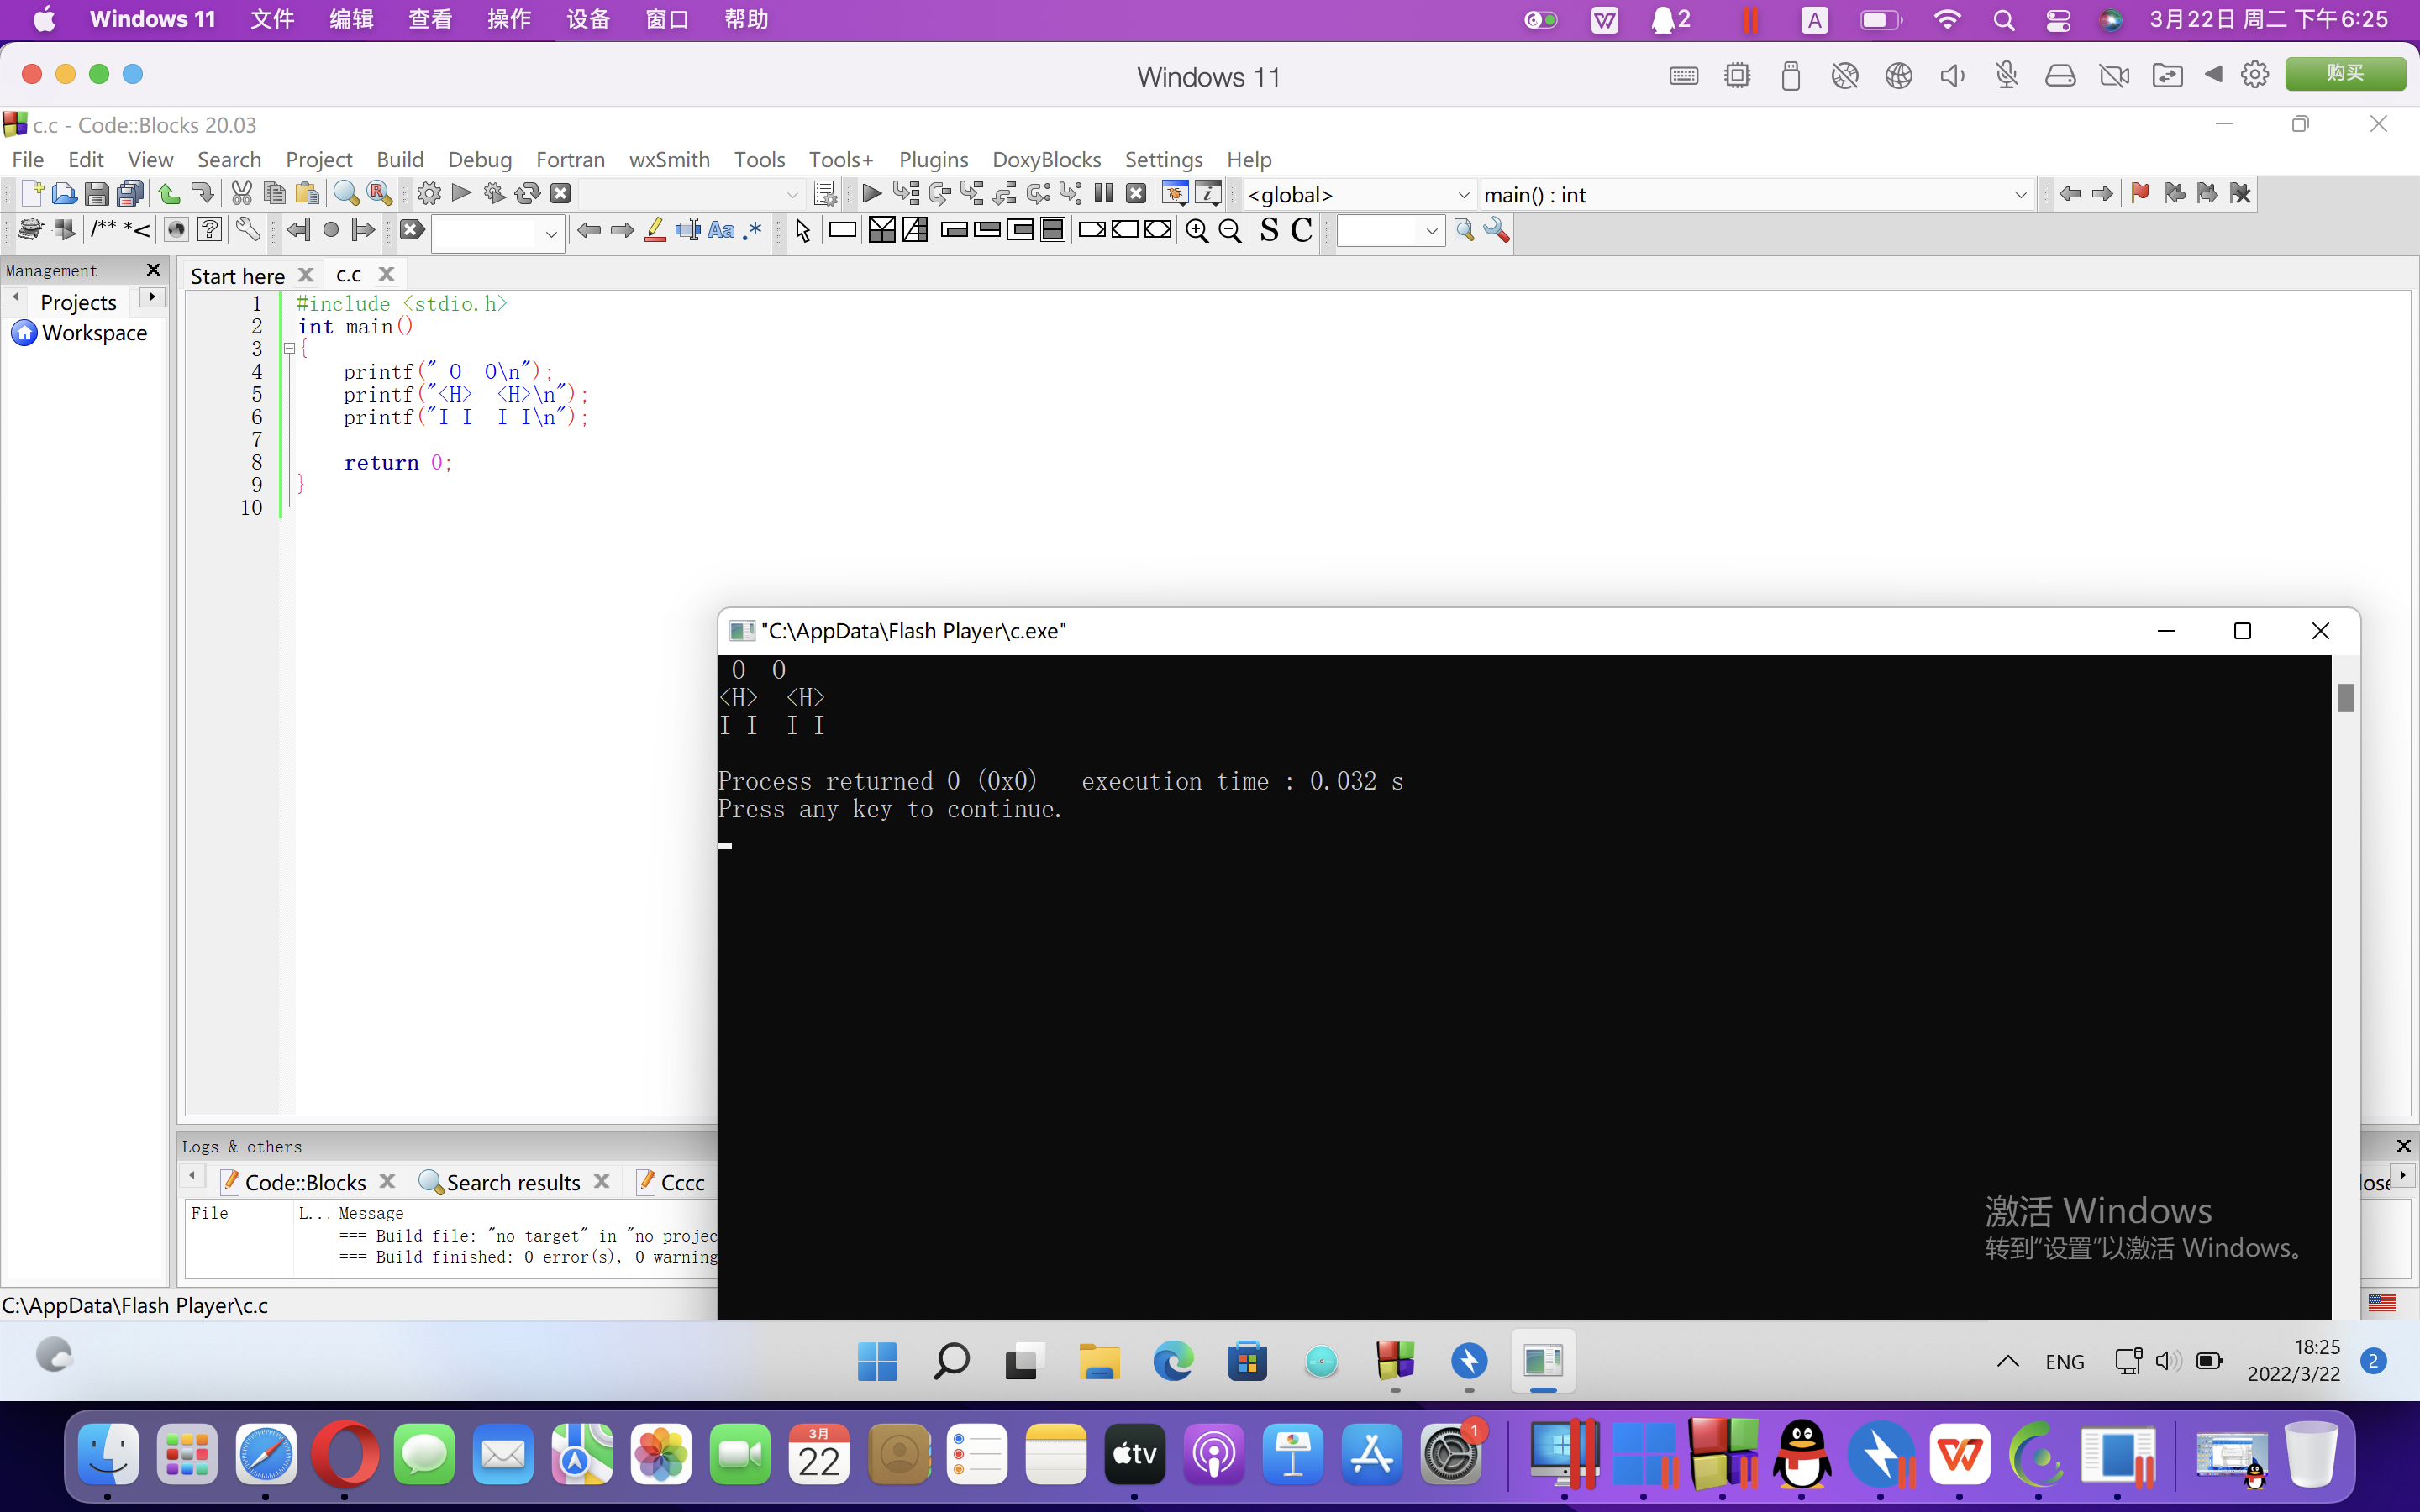This screenshot has width=2420, height=1512.
Task: Click the console window vertical scrollbar thumb
Action: 2346,698
